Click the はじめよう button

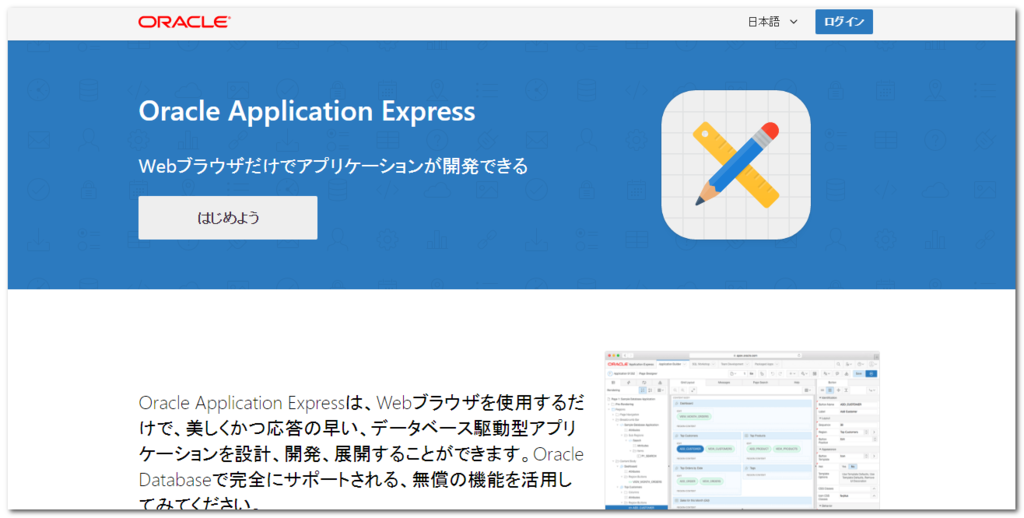228,218
